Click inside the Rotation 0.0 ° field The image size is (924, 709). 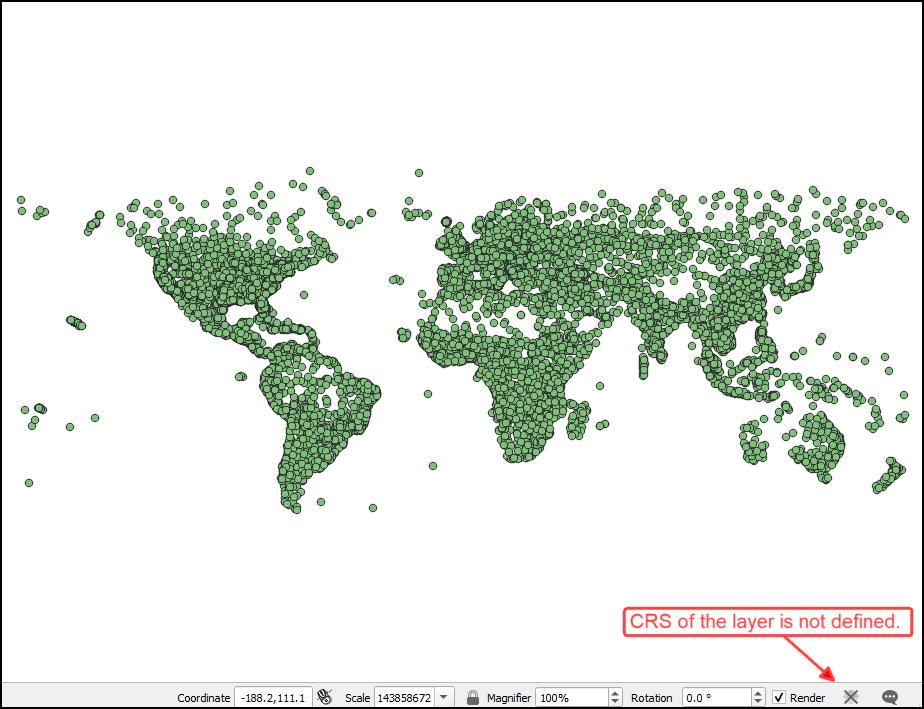(x=715, y=698)
